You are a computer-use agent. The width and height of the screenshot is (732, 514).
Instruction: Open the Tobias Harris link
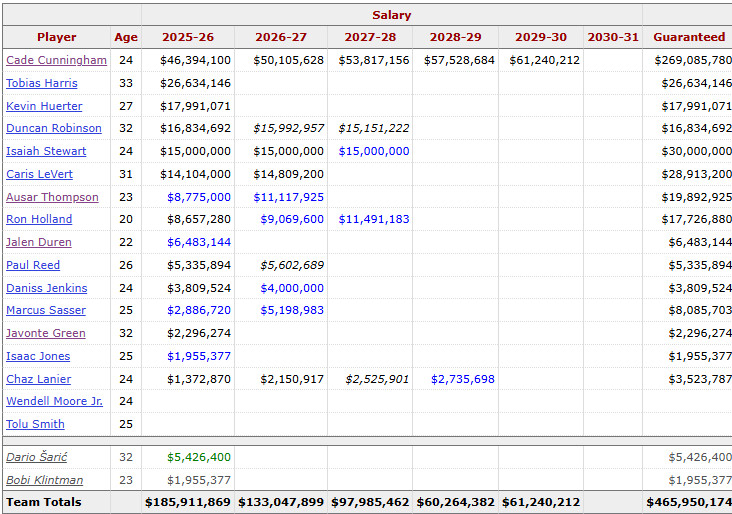[x=42, y=83]
